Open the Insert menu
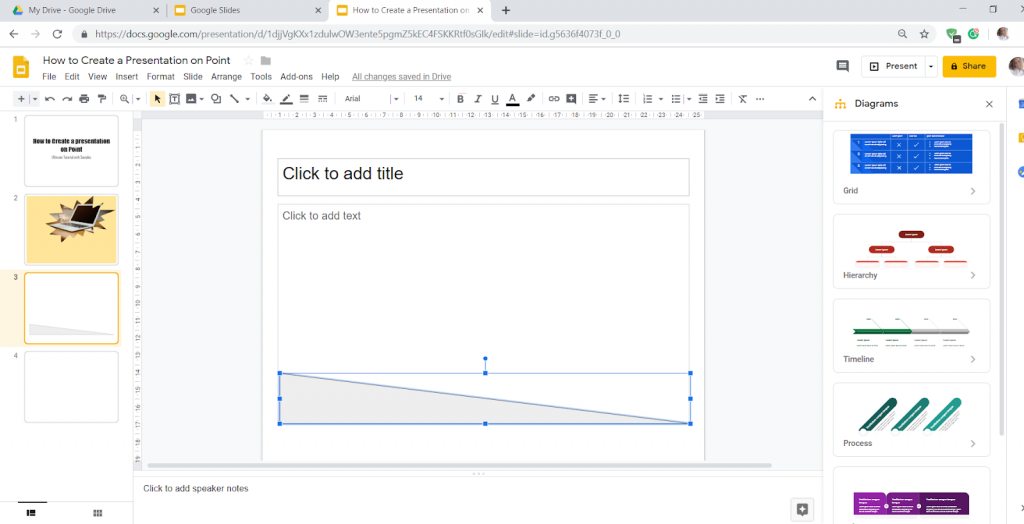The image size is (1024, 524). [127, 77]
